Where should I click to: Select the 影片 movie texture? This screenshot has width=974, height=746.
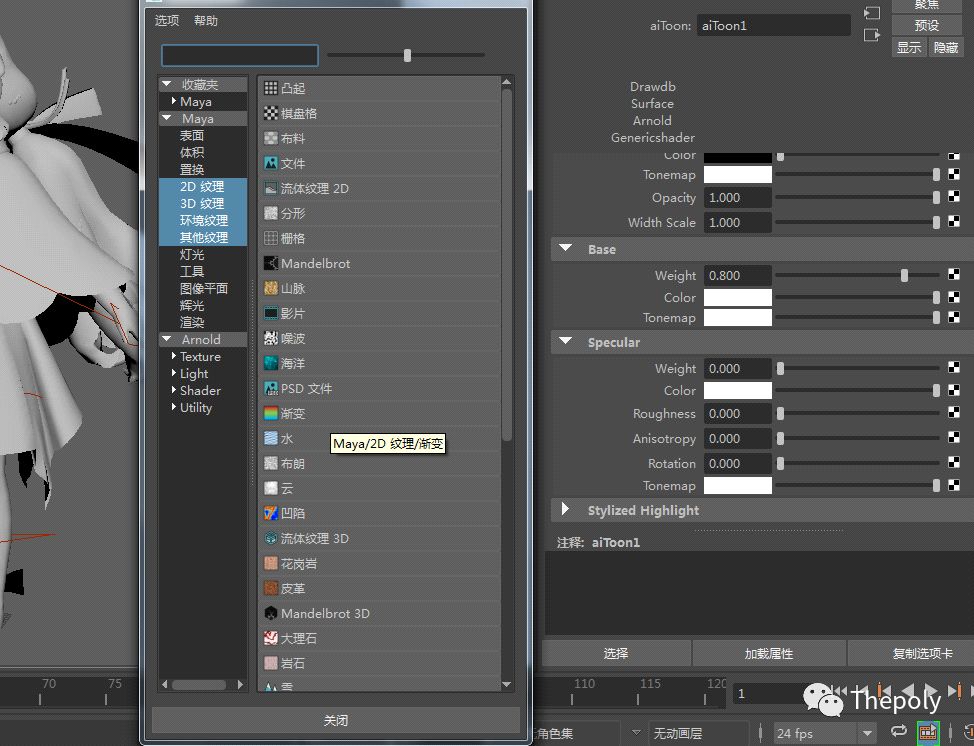click(x=380, y=313)
